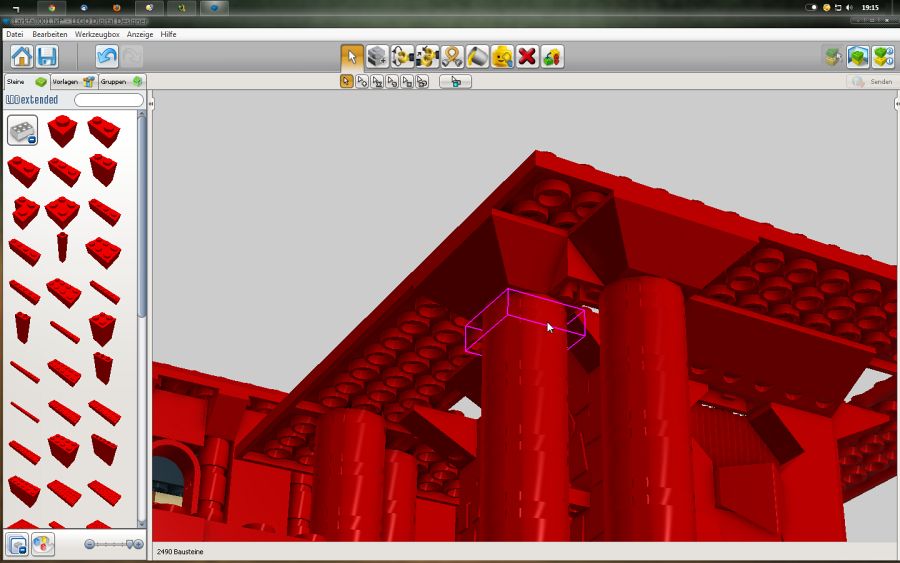Undo the last action with the blue arrow
900x563 pixels.
tap(107, 57)
